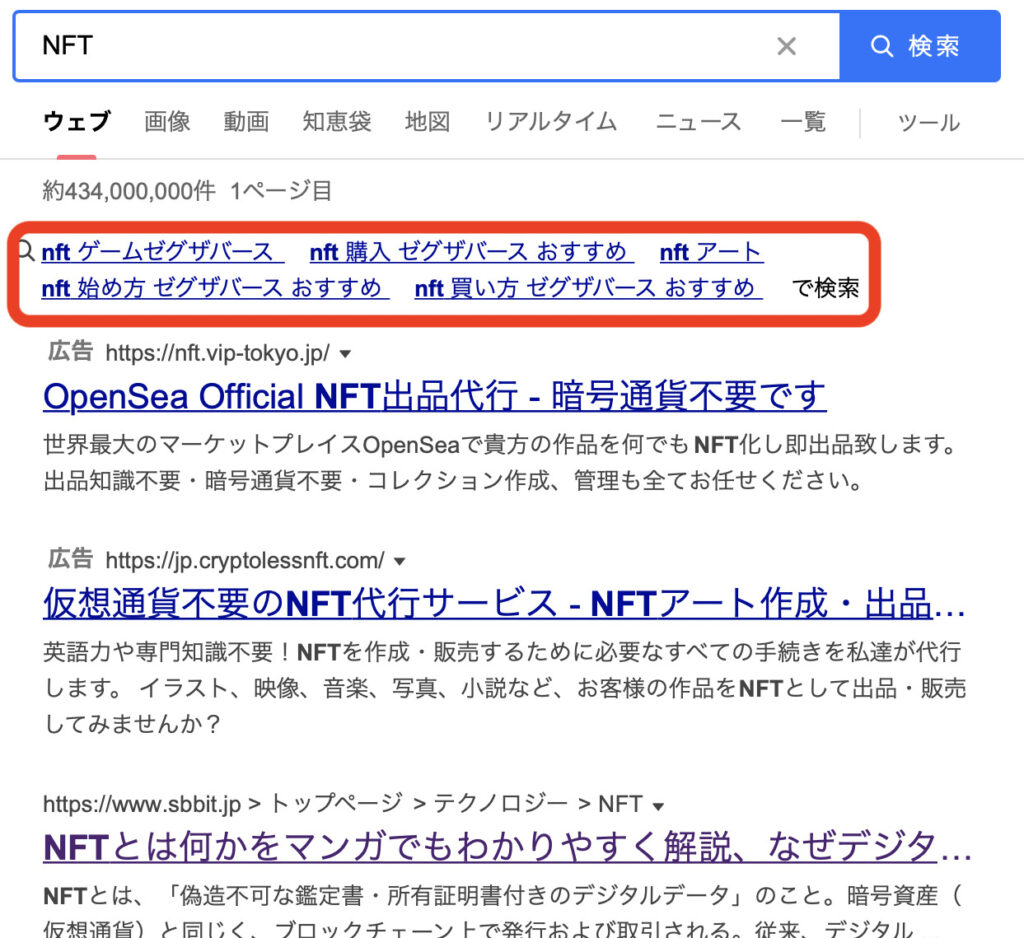Go to the 地図 tab
The height and width of the screenshot is (938, 1024).
coord(427,122)
